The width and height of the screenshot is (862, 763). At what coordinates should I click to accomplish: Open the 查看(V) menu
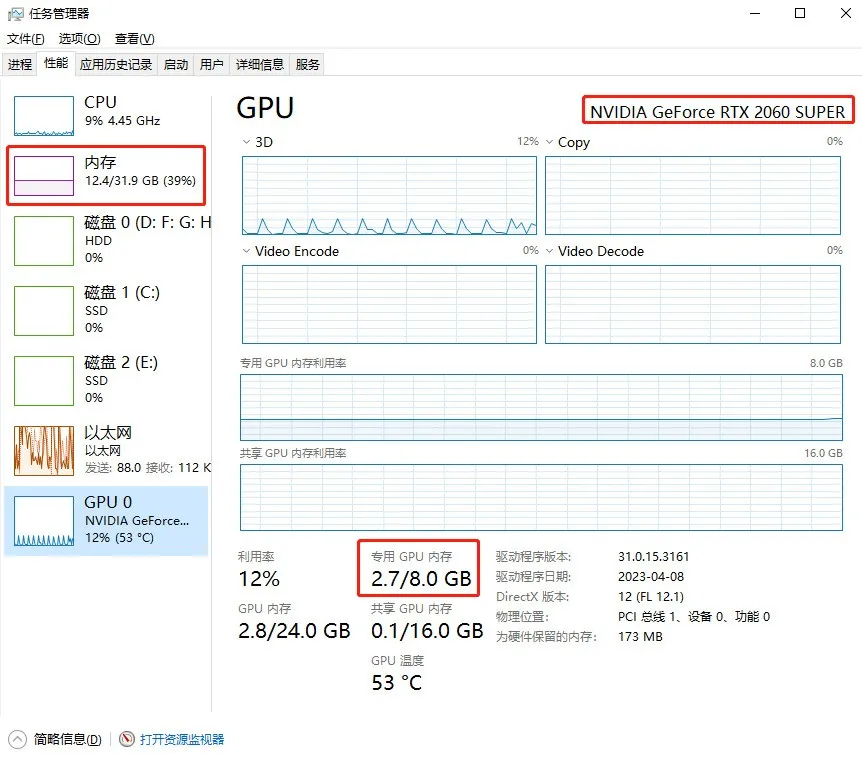click(x=134, y=39)
